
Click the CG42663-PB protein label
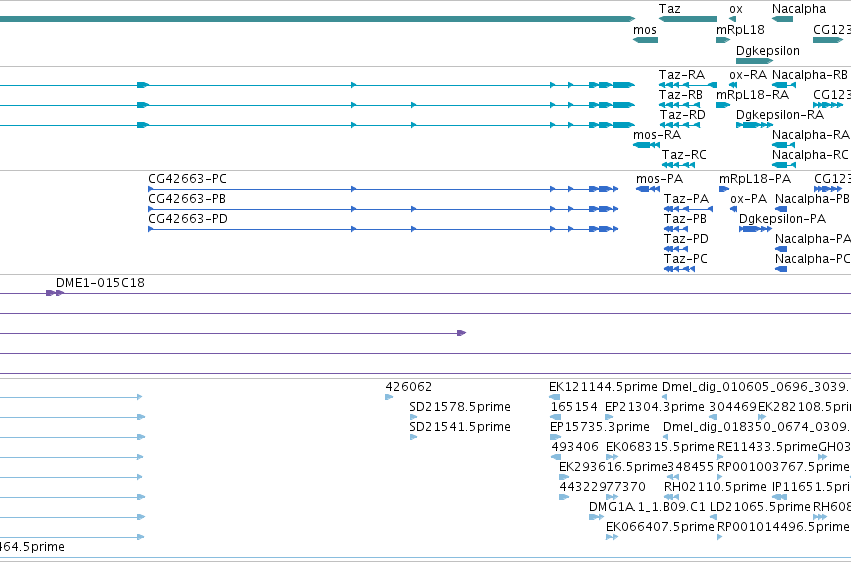(187, 199)
